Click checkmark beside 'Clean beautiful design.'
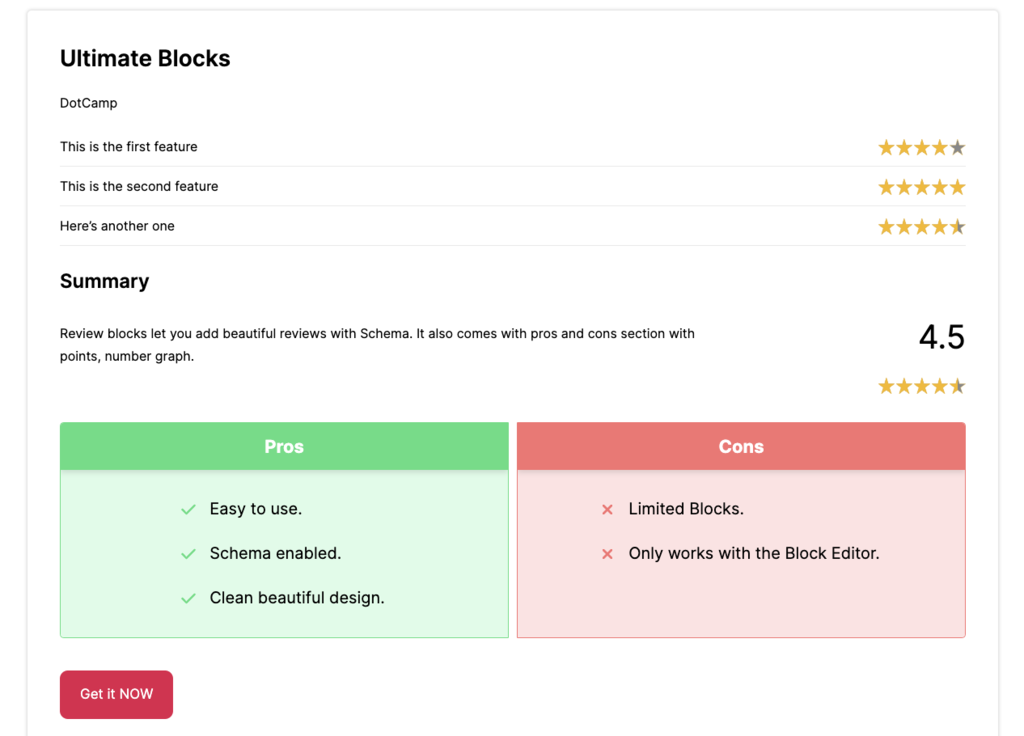 click(188, 599)
